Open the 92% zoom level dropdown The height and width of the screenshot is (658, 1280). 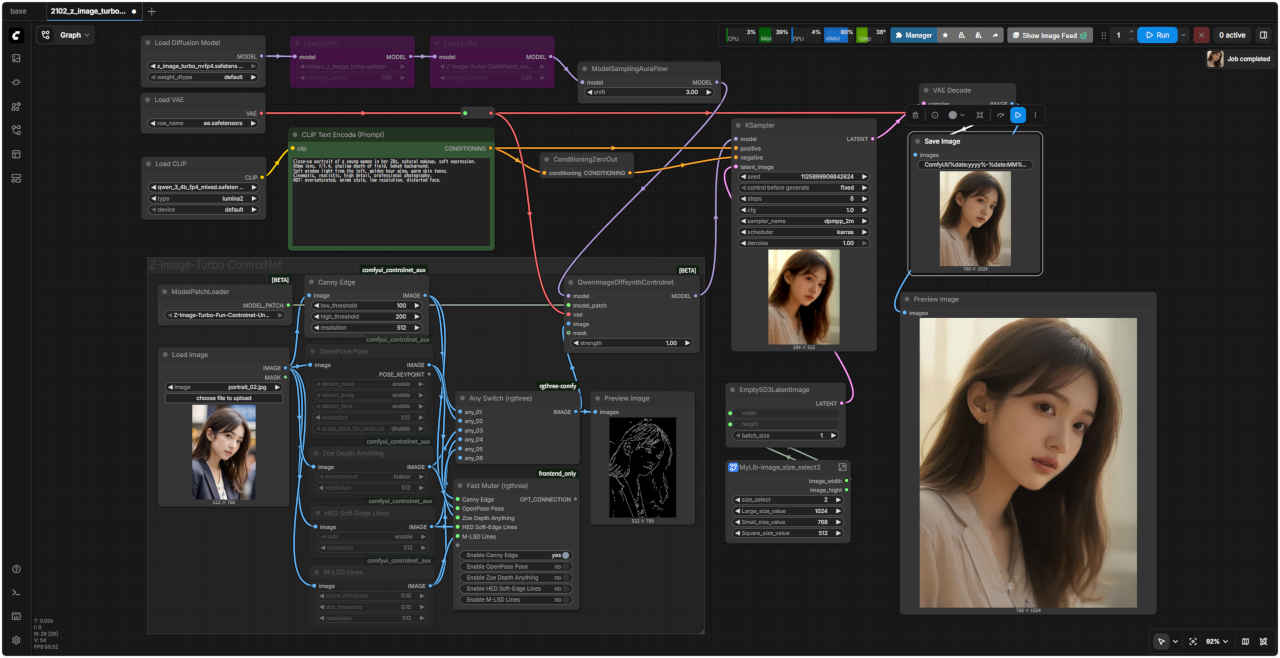pos(1216,641)
